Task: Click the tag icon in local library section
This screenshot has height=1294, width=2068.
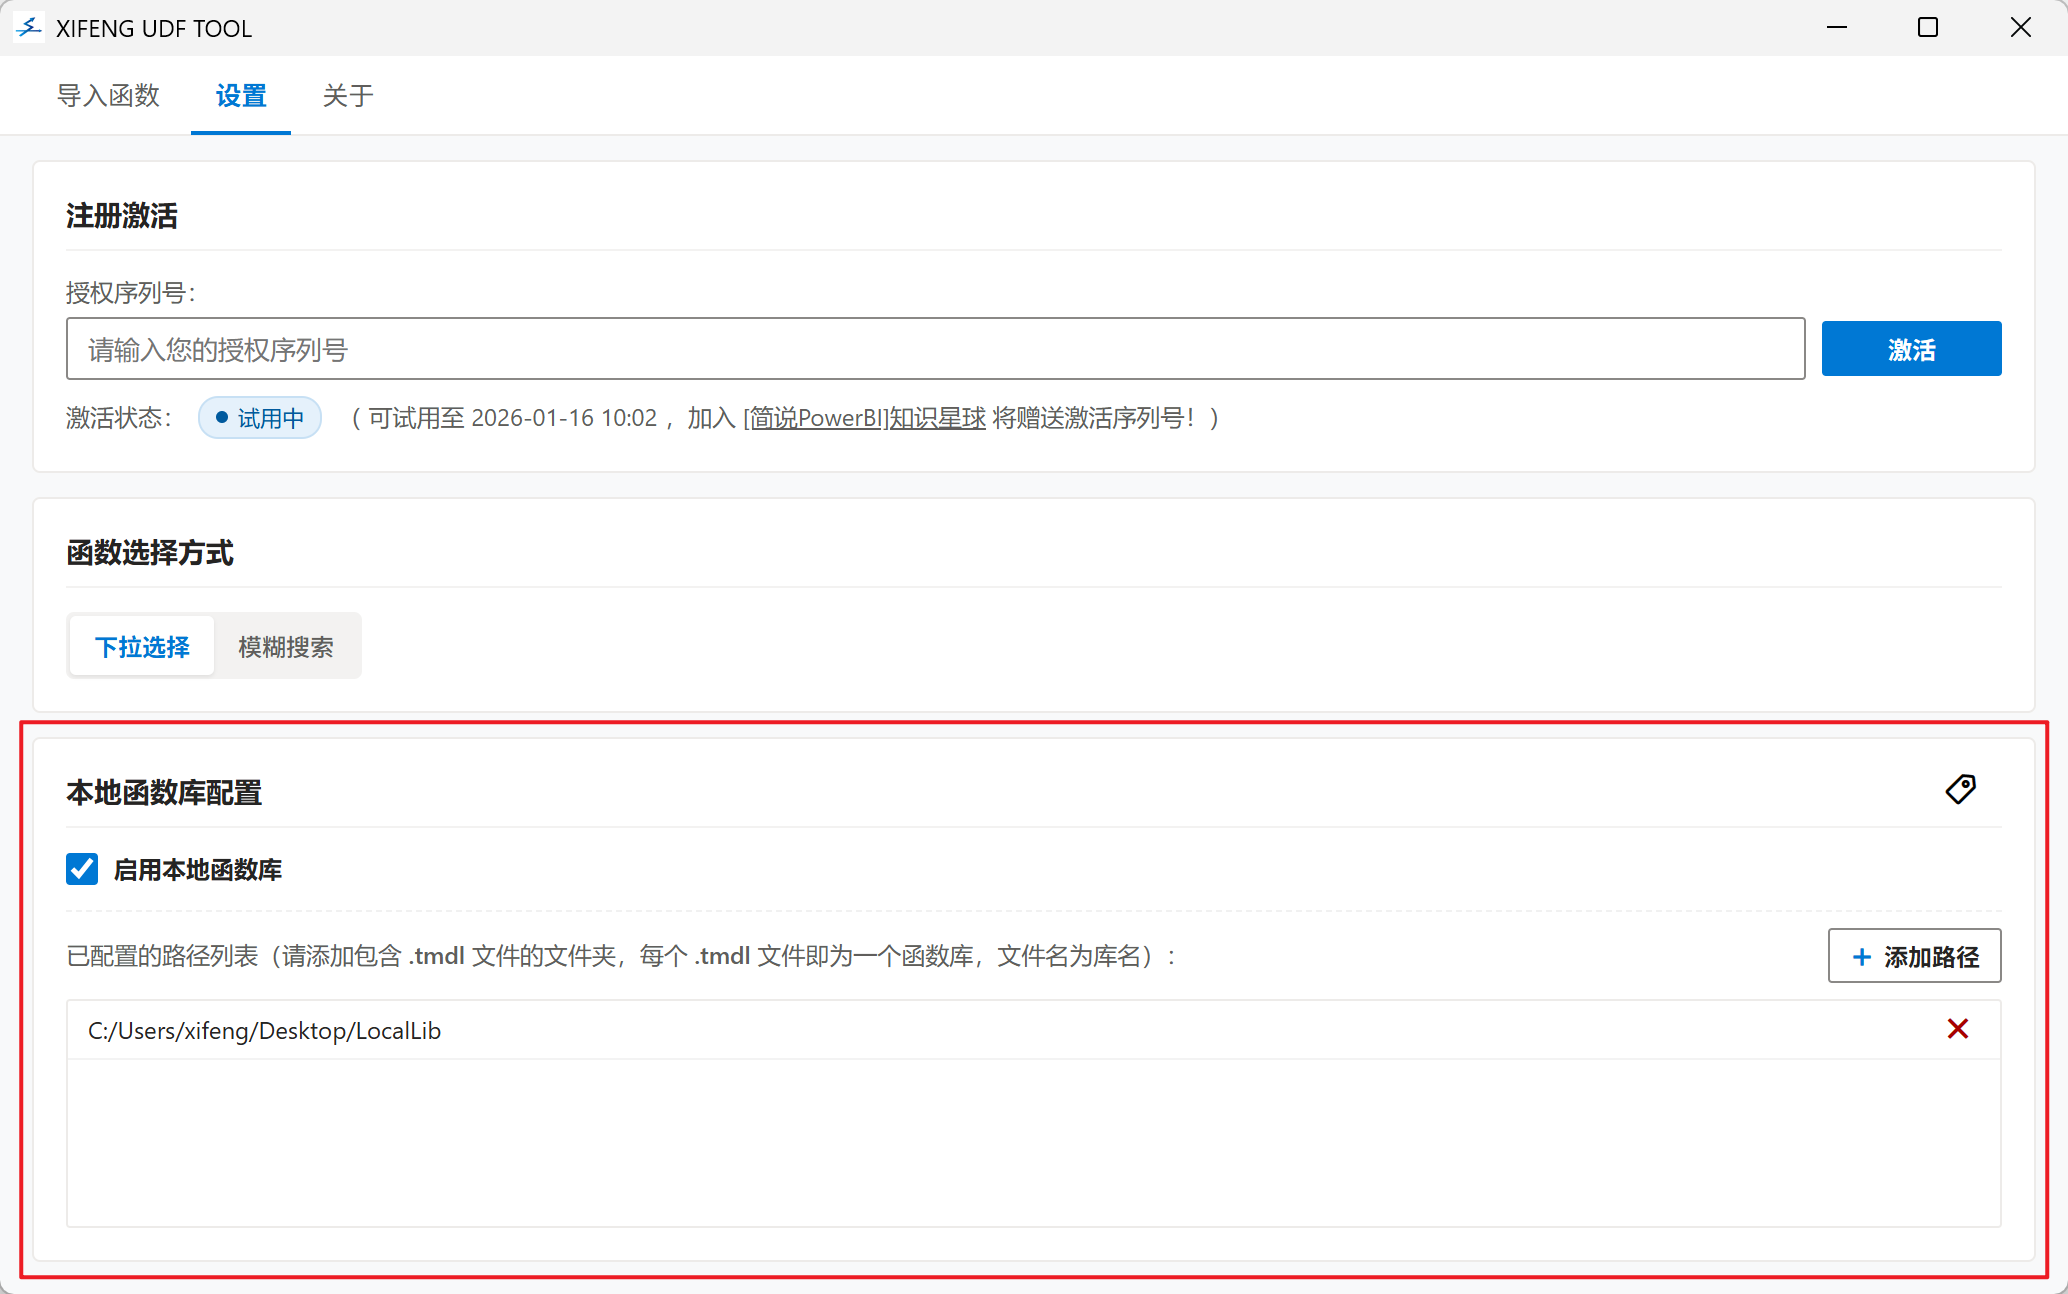Action: pos(1960,789)
